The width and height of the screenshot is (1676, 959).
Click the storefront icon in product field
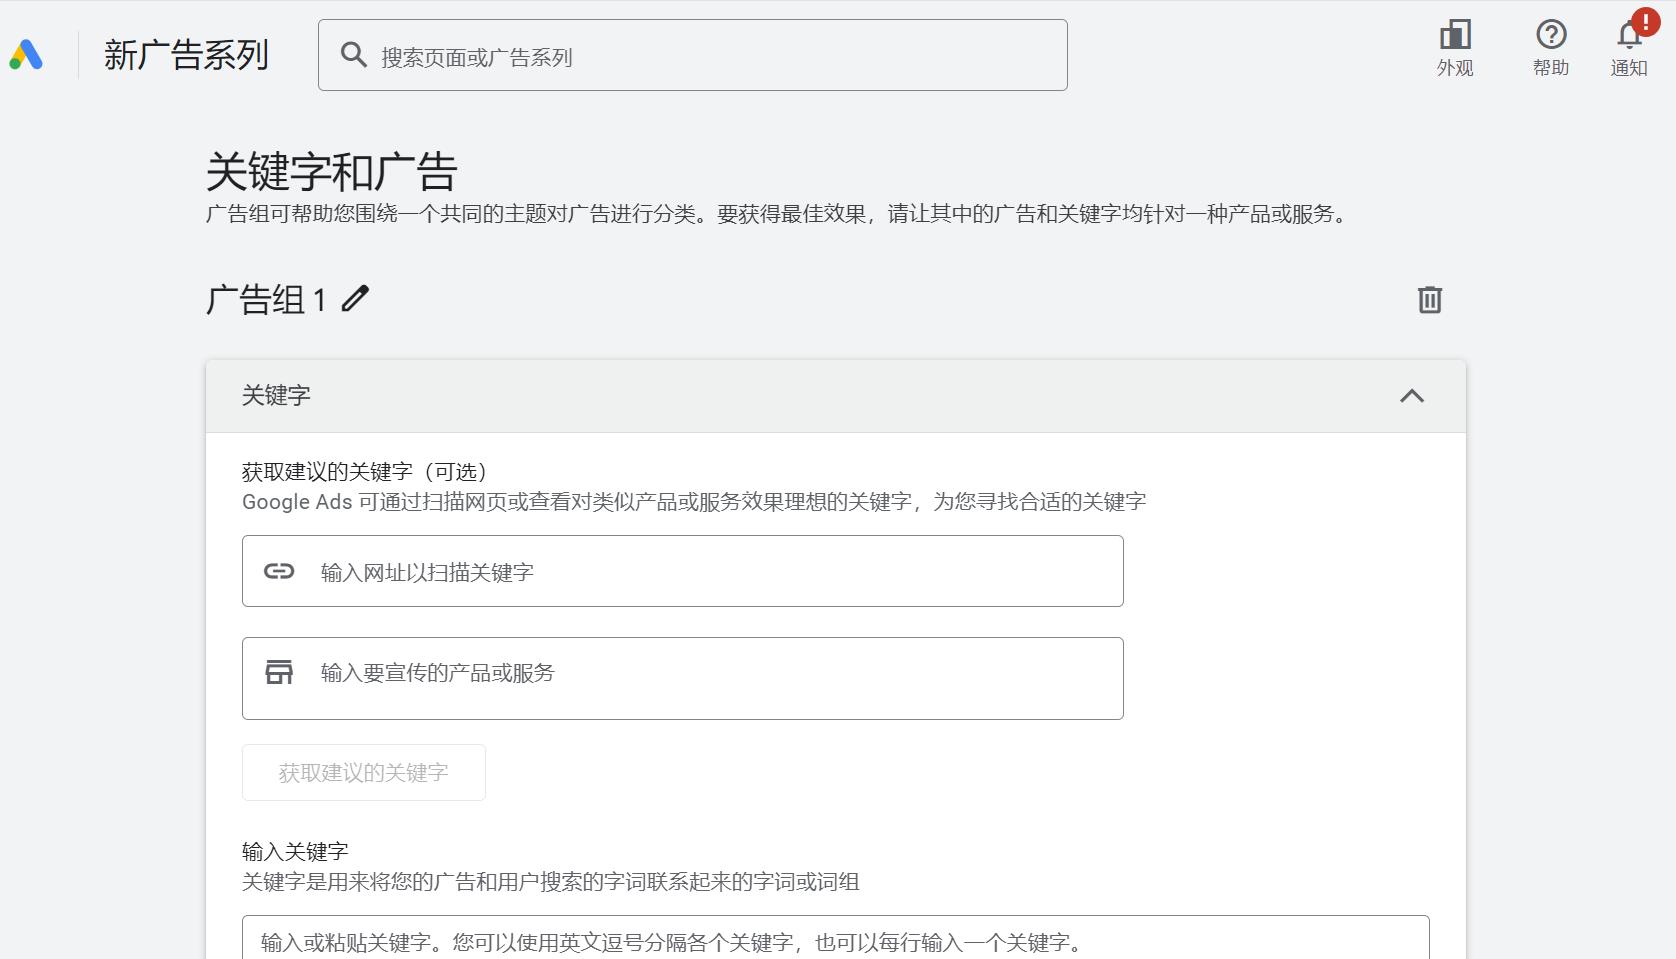tap(279, 672)
